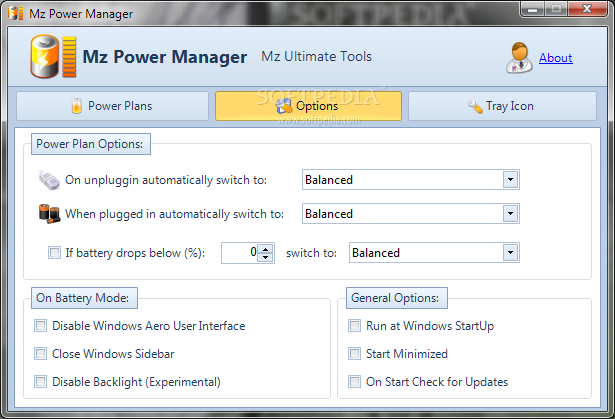
Task: Click the batteries plugged-in icon
Action: (x=49, y=214)
